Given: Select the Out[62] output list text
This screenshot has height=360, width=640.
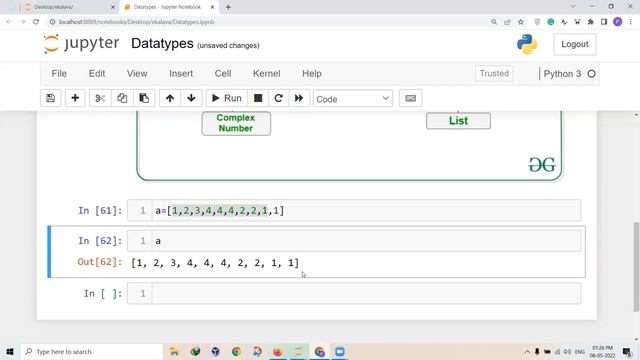Looking at the screenshot, I should click(215, 263).
